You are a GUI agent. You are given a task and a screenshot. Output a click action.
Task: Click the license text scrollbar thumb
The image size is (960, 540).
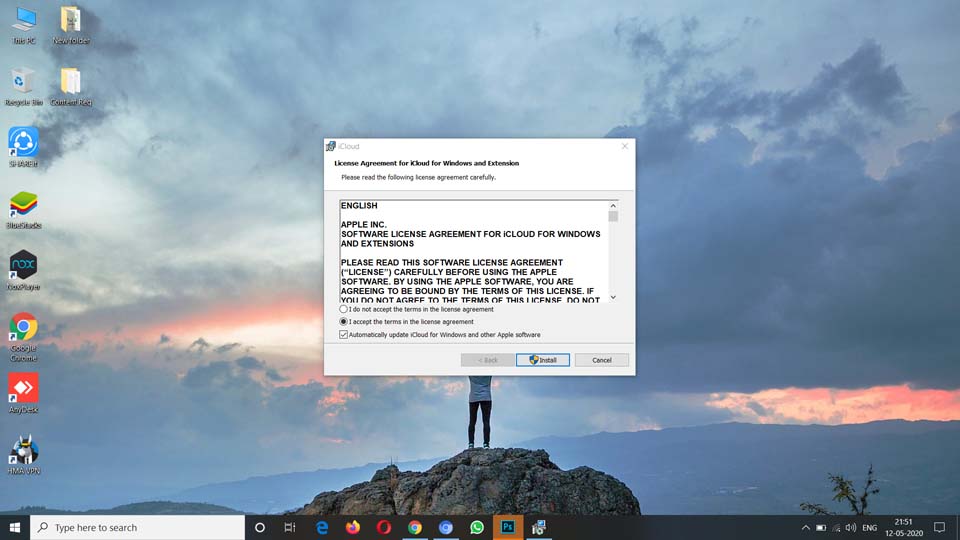coord(613,217)
